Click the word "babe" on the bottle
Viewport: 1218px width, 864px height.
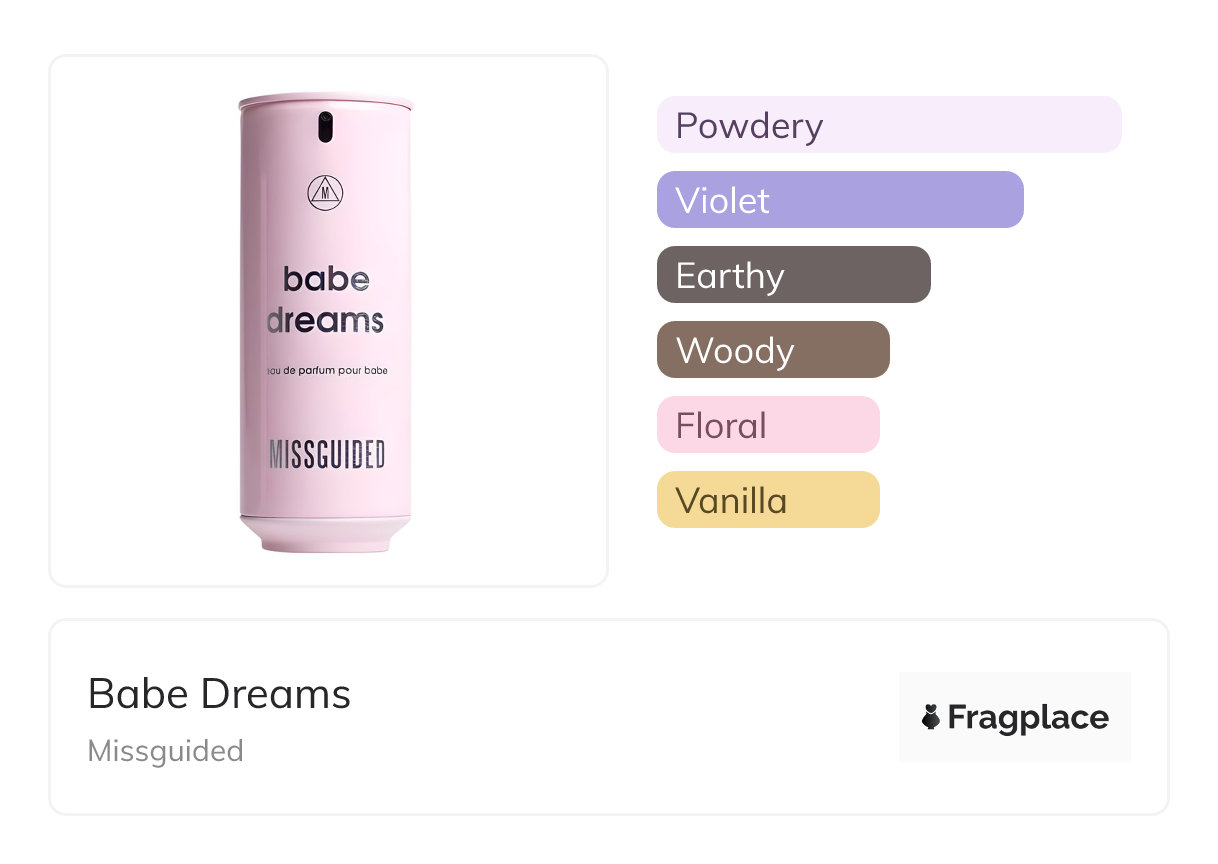pyautogui.click(x=326, y=279)
